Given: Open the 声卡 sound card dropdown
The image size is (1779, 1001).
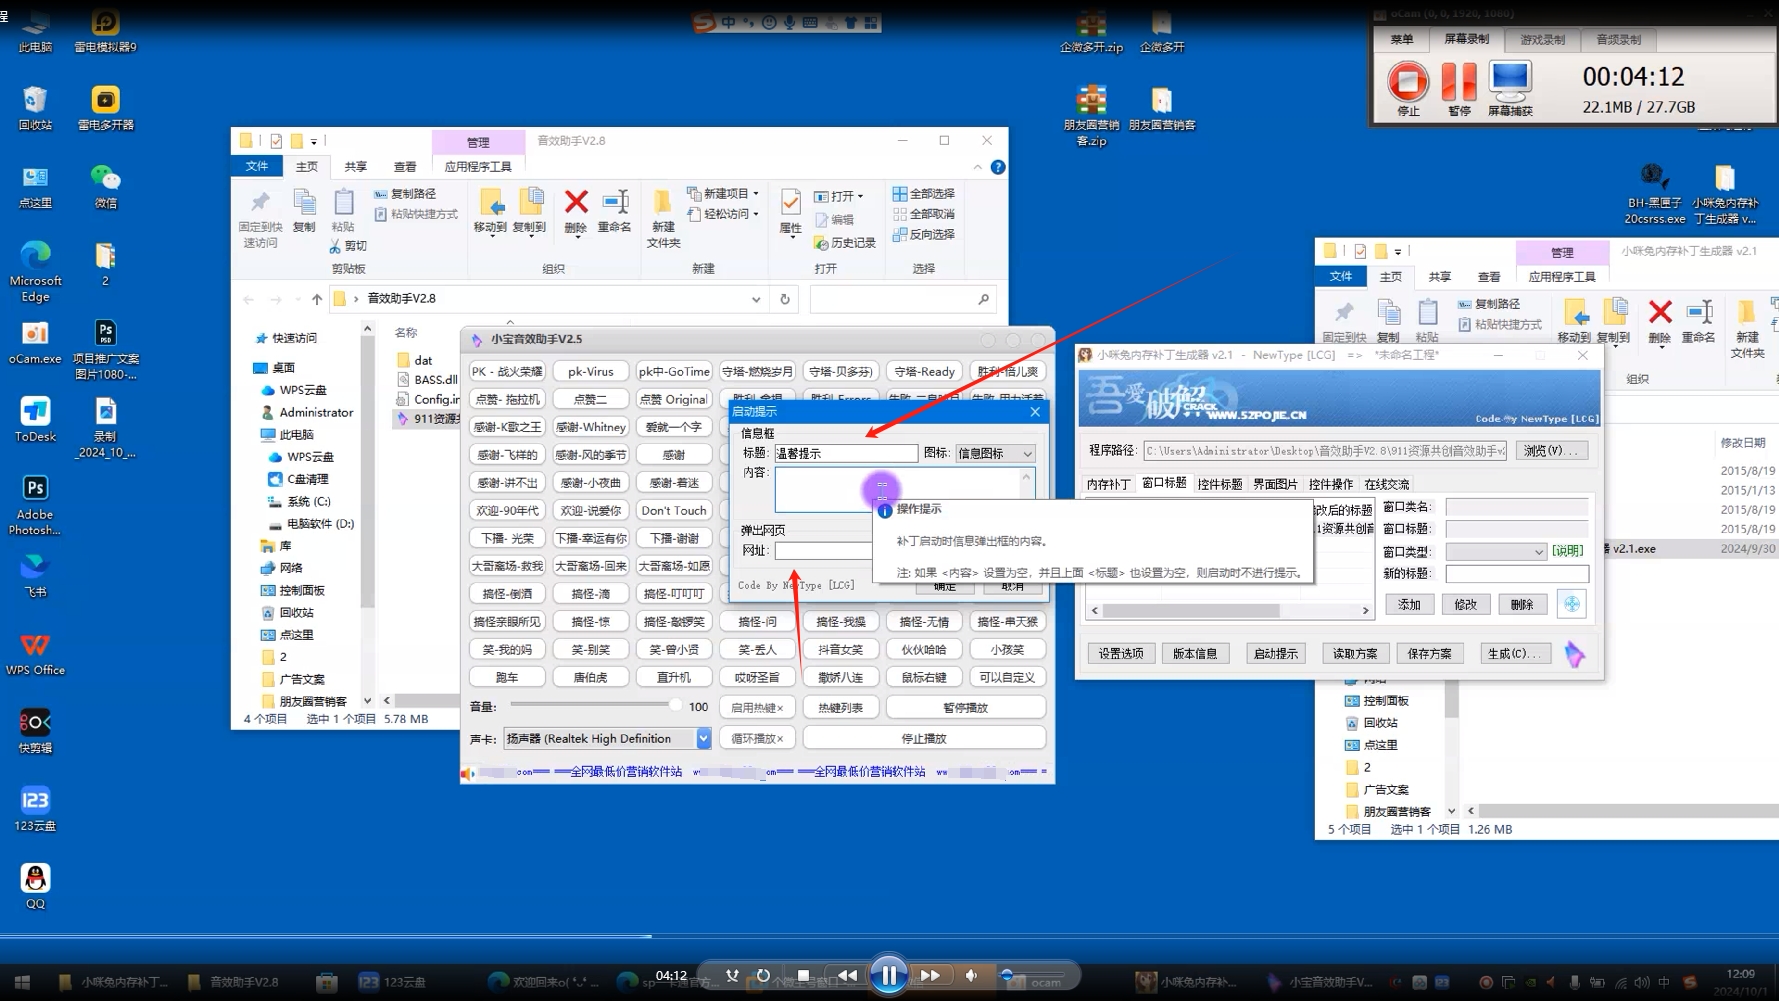Looking at the screenshot, I should (703, 738).
